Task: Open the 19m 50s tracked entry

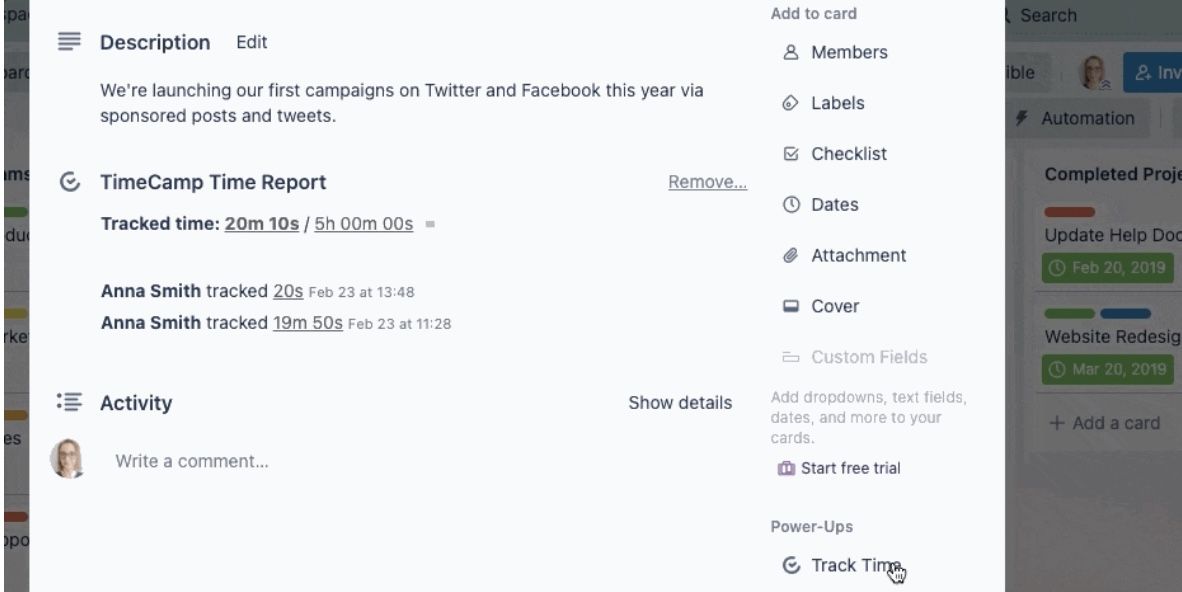Action: [308, 323]
